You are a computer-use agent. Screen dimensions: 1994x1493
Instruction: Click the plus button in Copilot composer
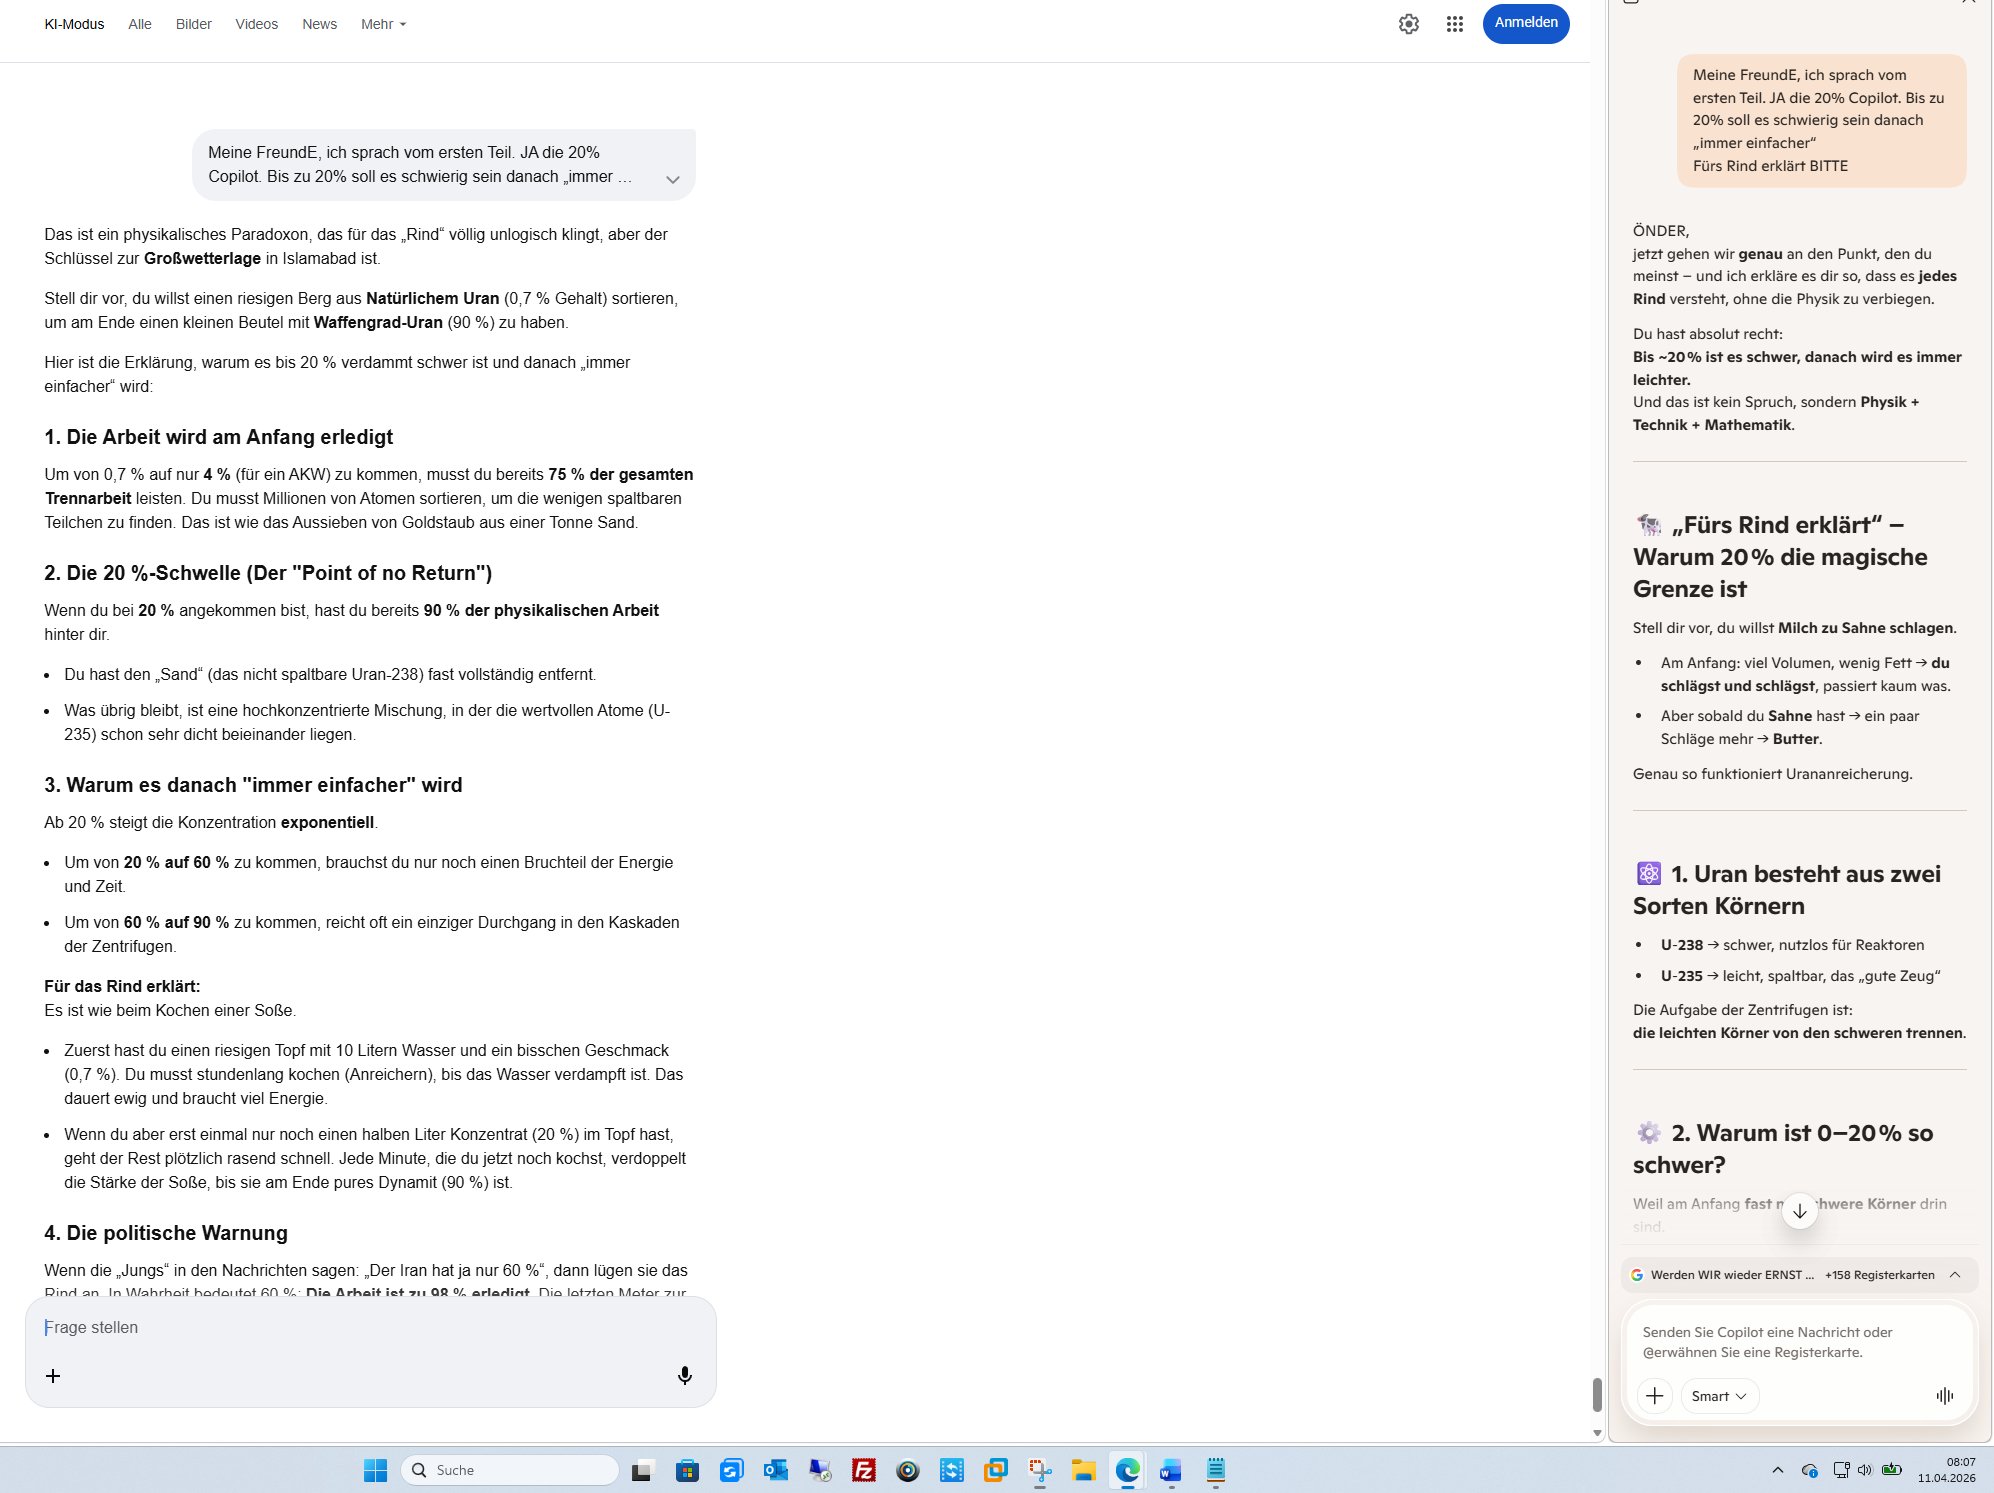(1654, 1395)
